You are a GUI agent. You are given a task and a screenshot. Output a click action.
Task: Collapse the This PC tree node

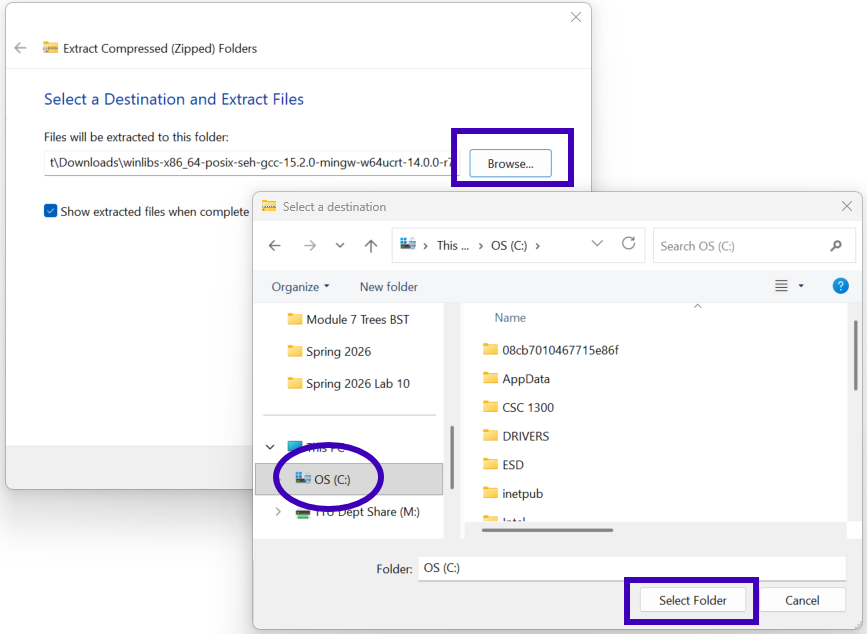270,447
